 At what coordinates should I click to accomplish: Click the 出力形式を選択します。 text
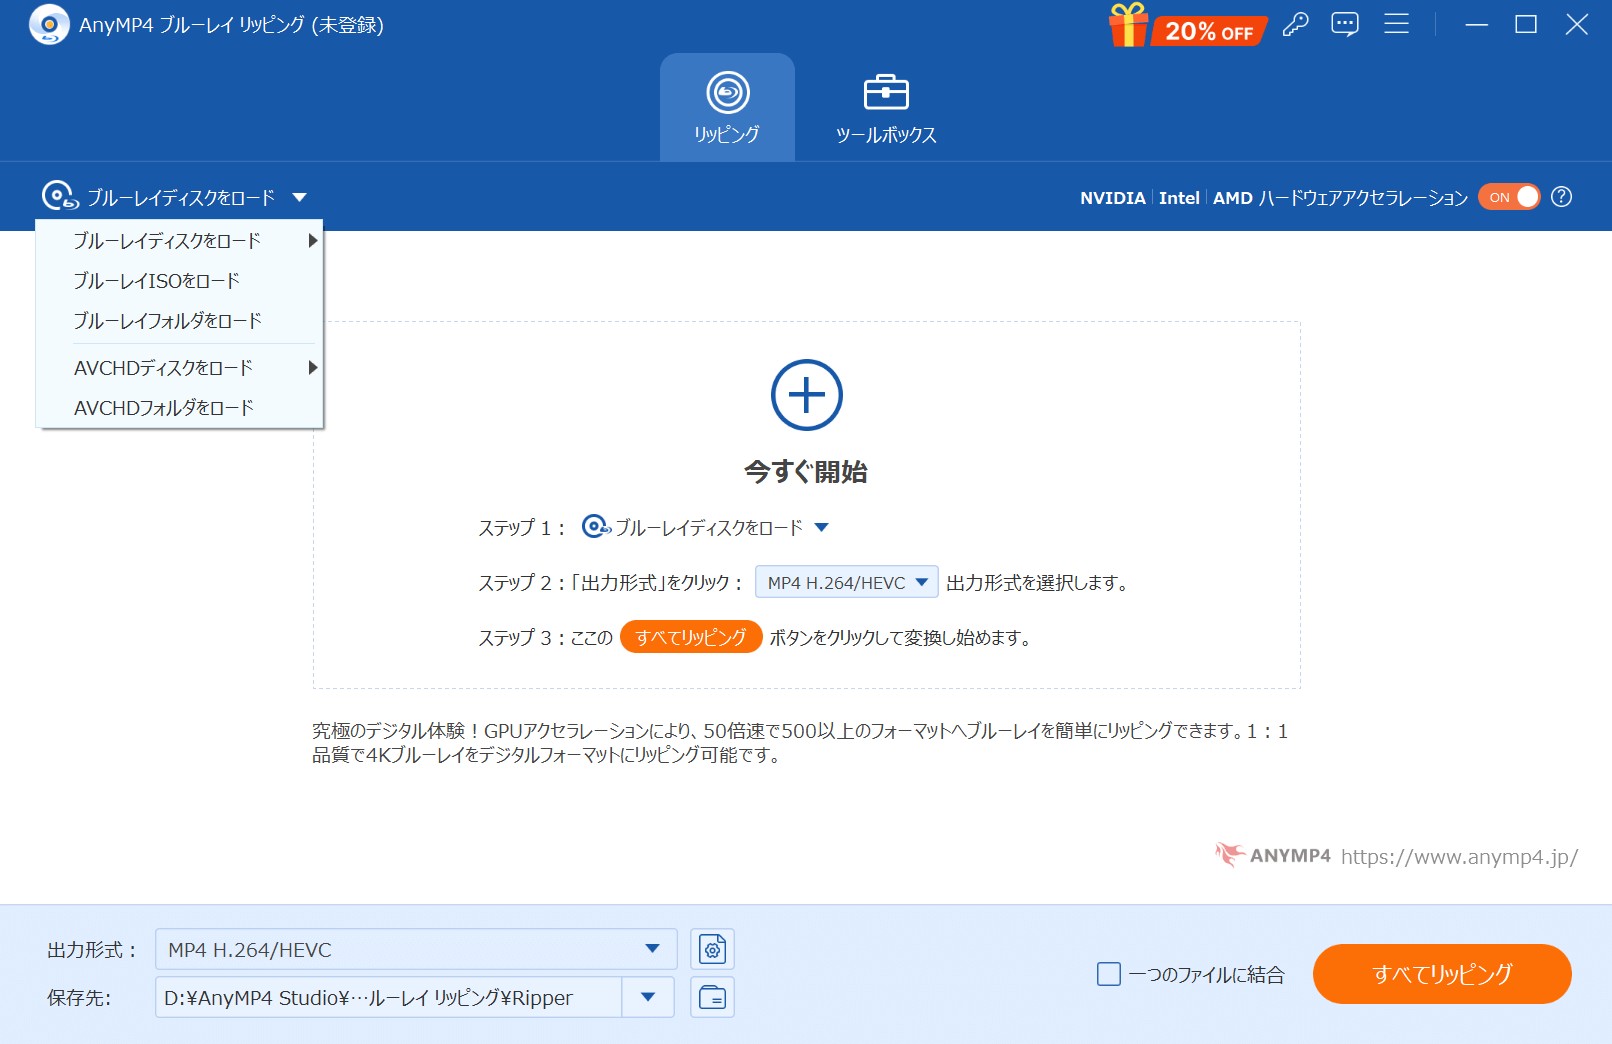coord(1038,582)
